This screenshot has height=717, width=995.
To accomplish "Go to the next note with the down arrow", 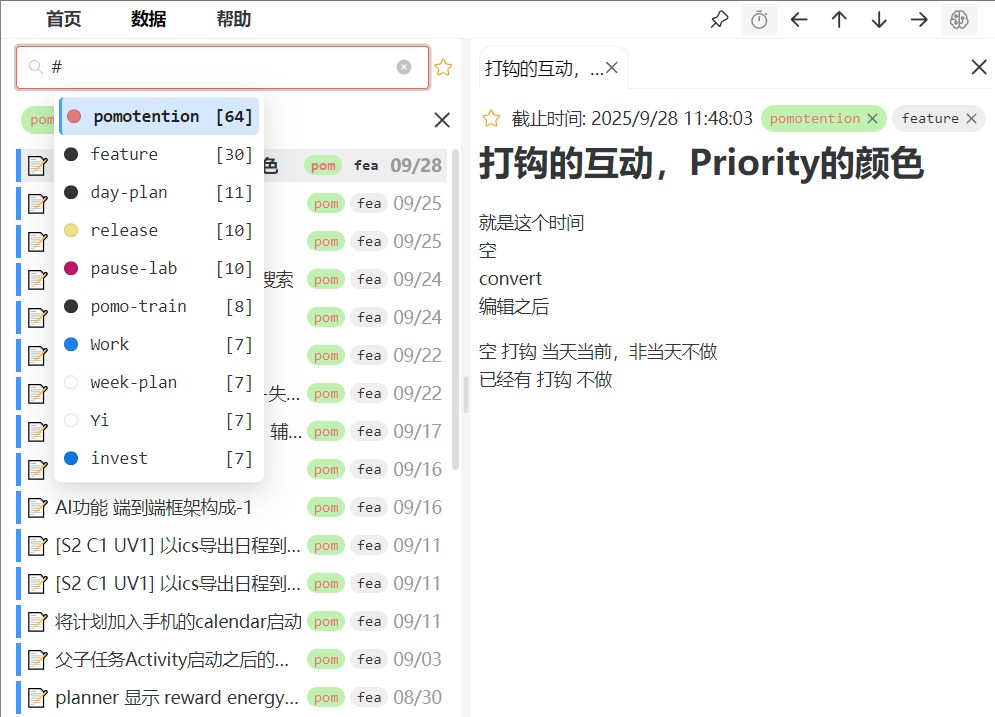I will point(879,20).
